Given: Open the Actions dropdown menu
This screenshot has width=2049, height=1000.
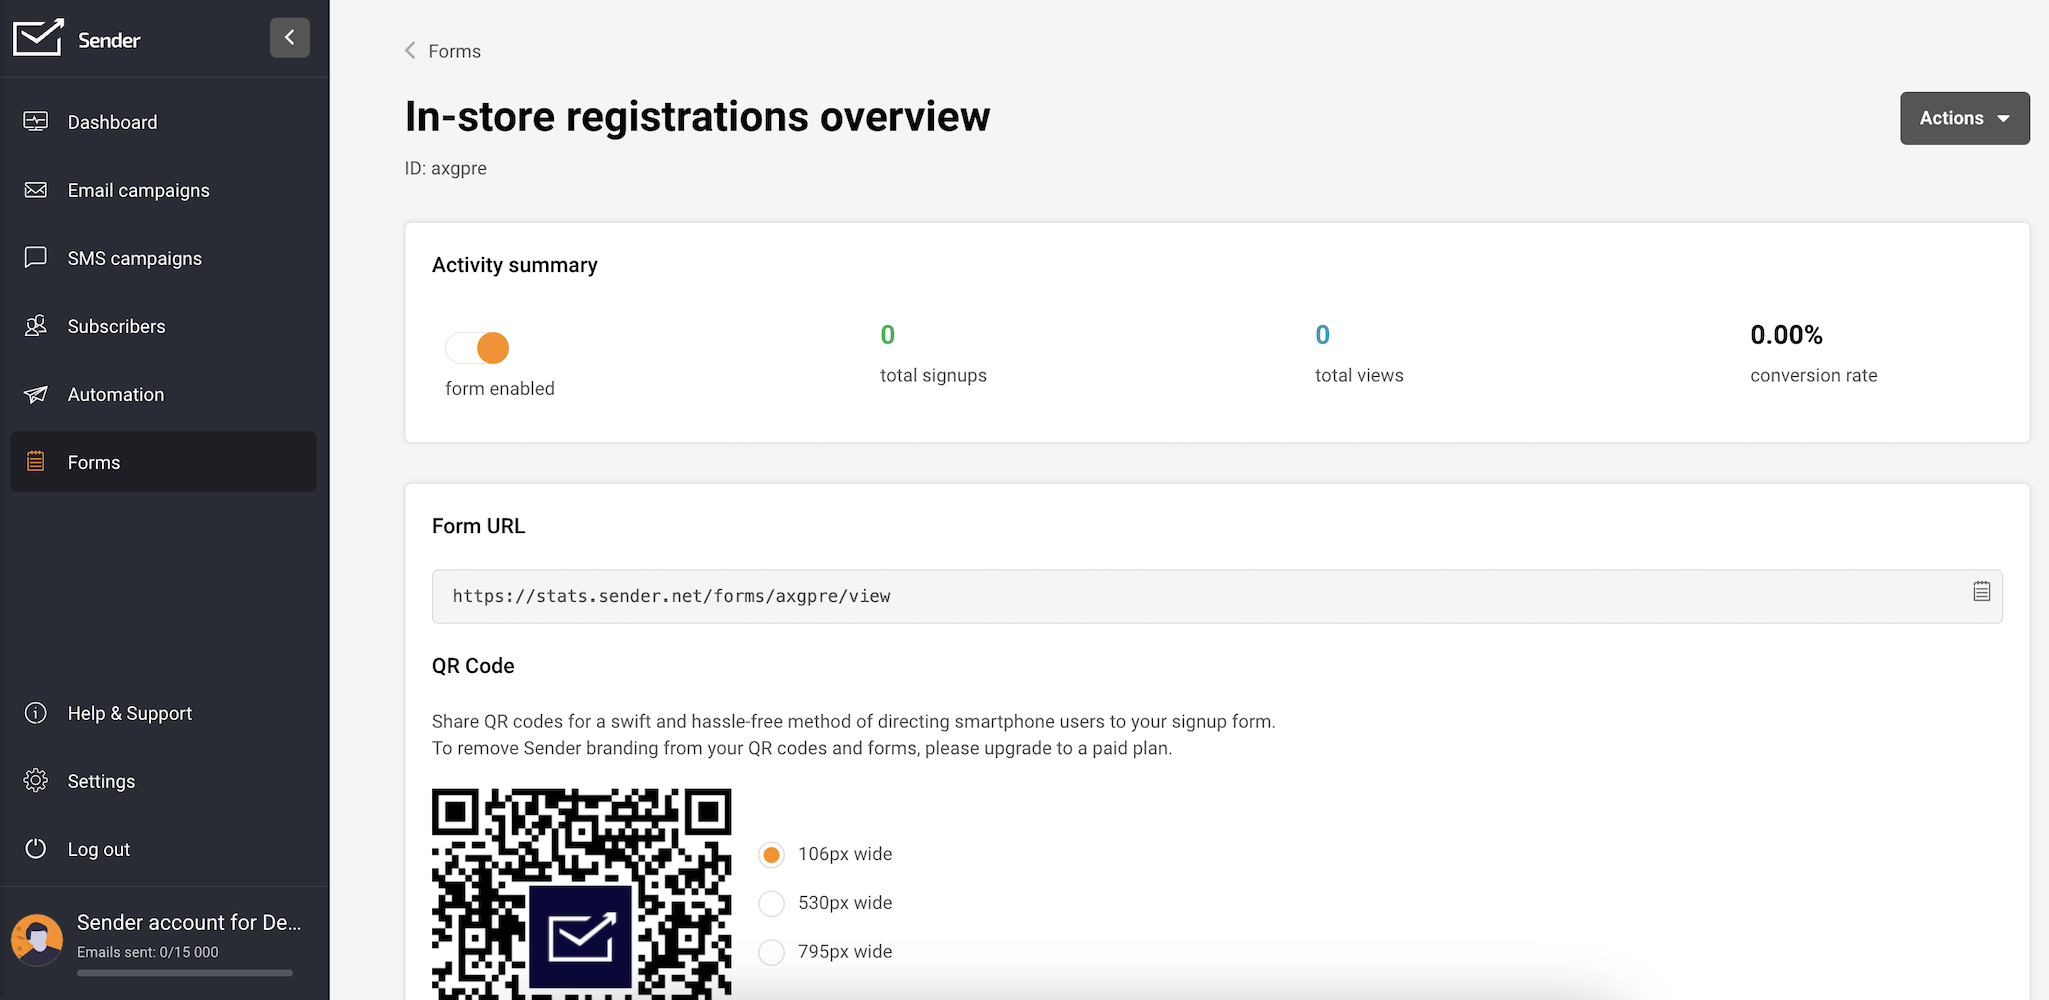Looking at the screenshot, I should 1964,118.
